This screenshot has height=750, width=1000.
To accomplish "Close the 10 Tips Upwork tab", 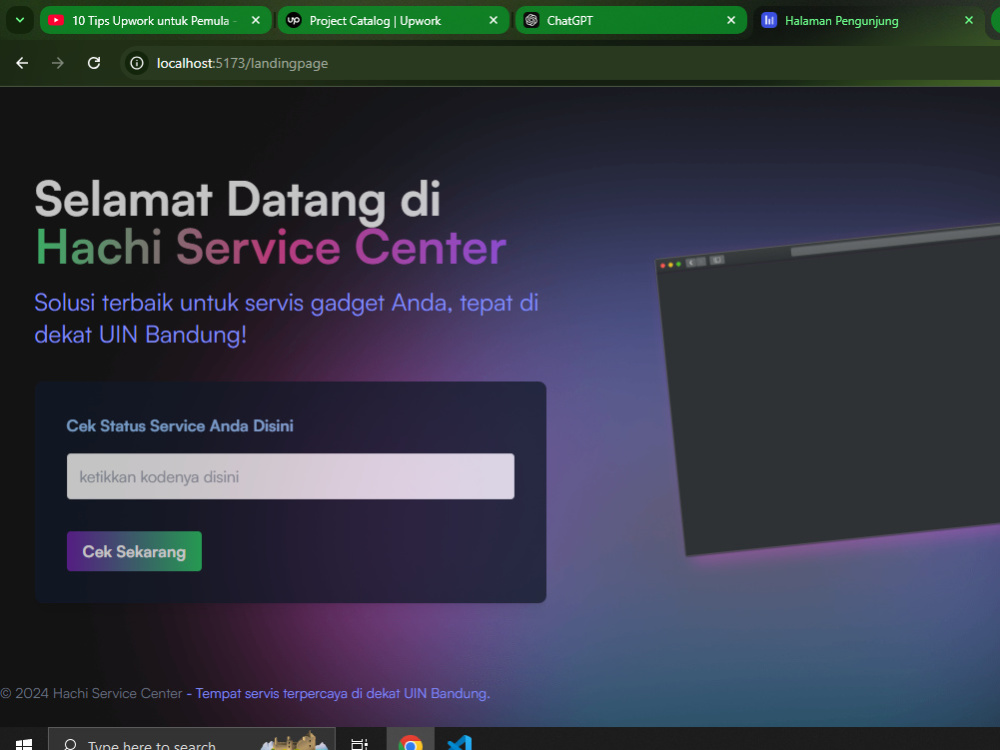I will (256, 20).
